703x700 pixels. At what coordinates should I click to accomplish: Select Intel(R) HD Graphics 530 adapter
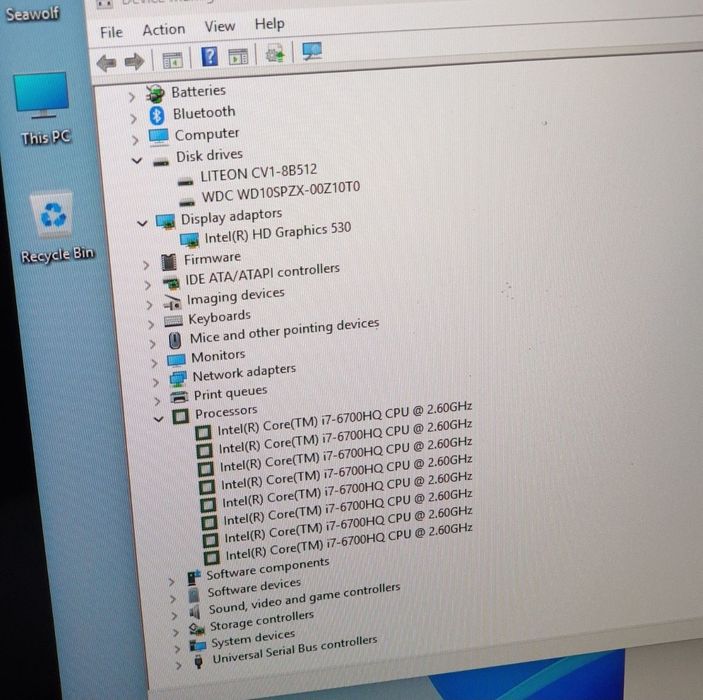pyautogui.click(x=278, y=233)
